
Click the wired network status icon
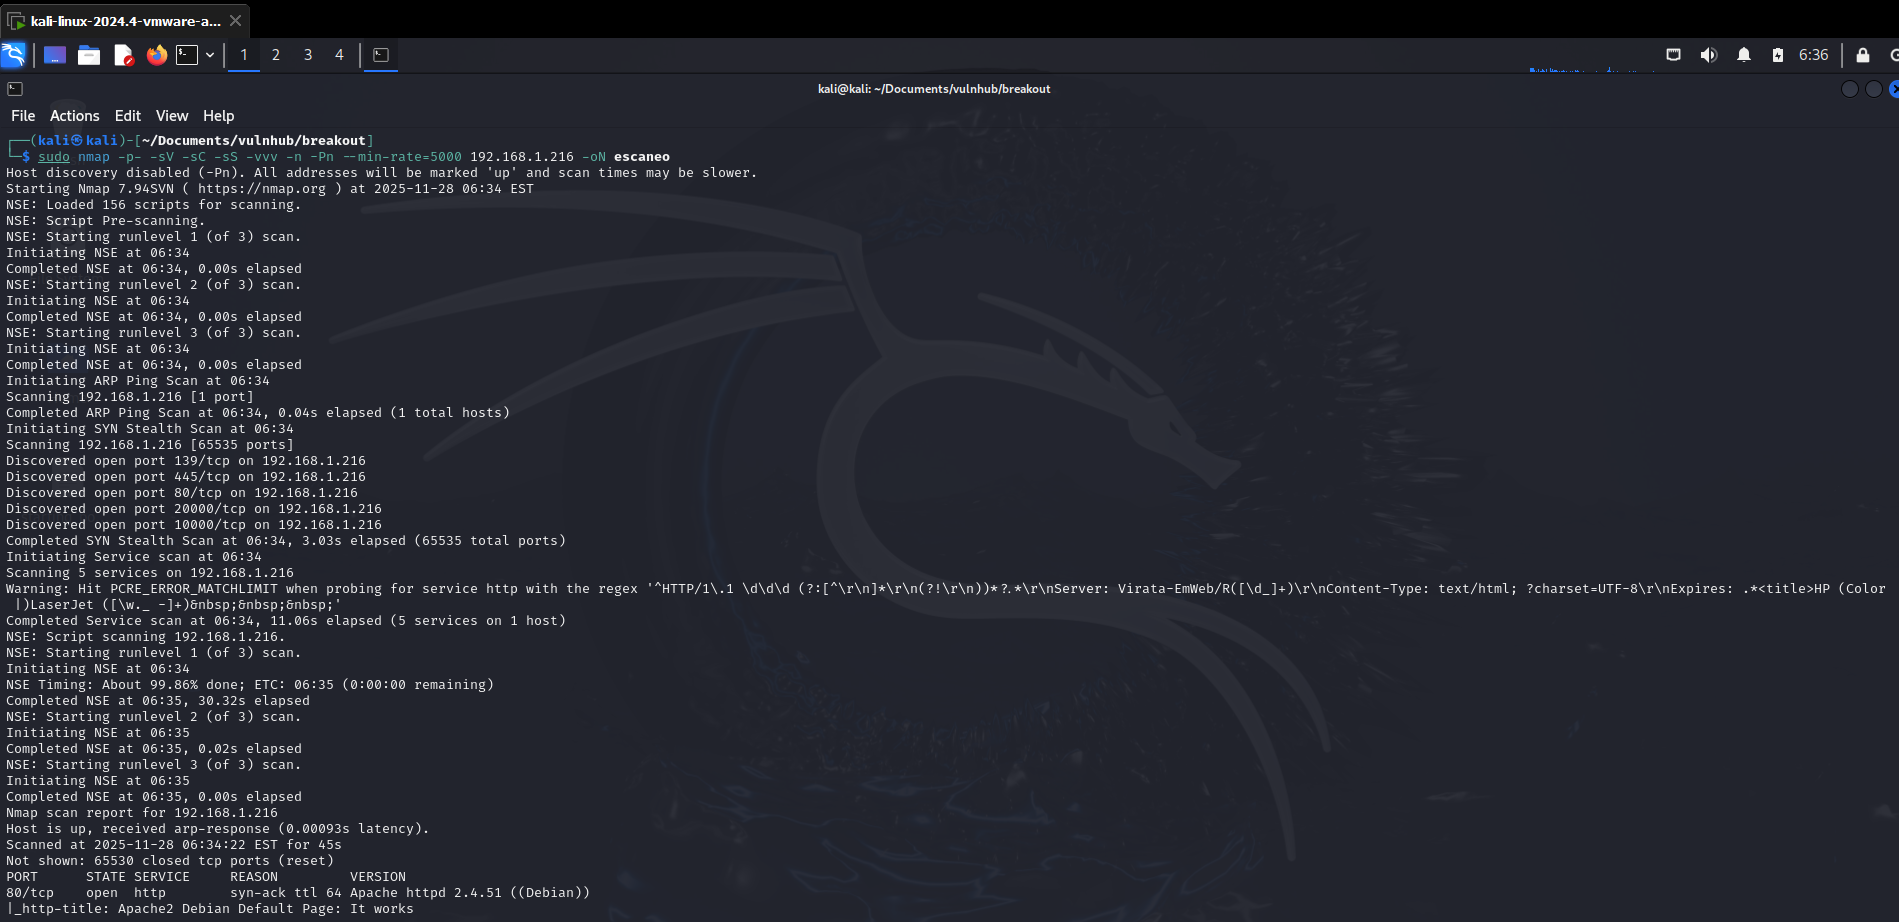point(1673,55)
